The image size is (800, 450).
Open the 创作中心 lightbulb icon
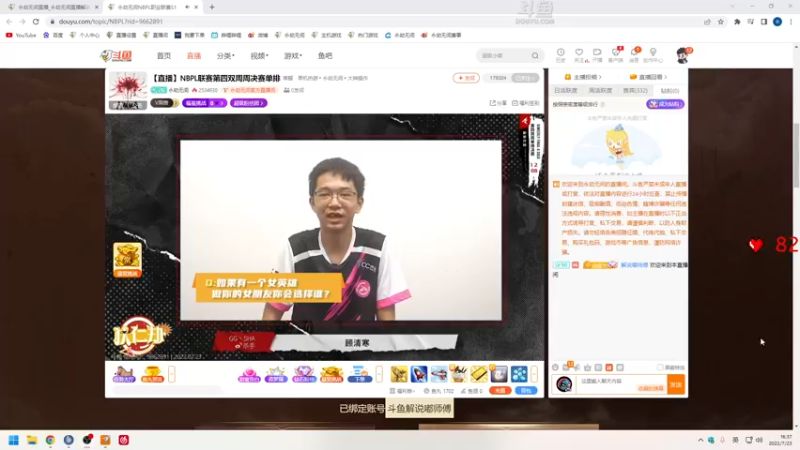653,55
